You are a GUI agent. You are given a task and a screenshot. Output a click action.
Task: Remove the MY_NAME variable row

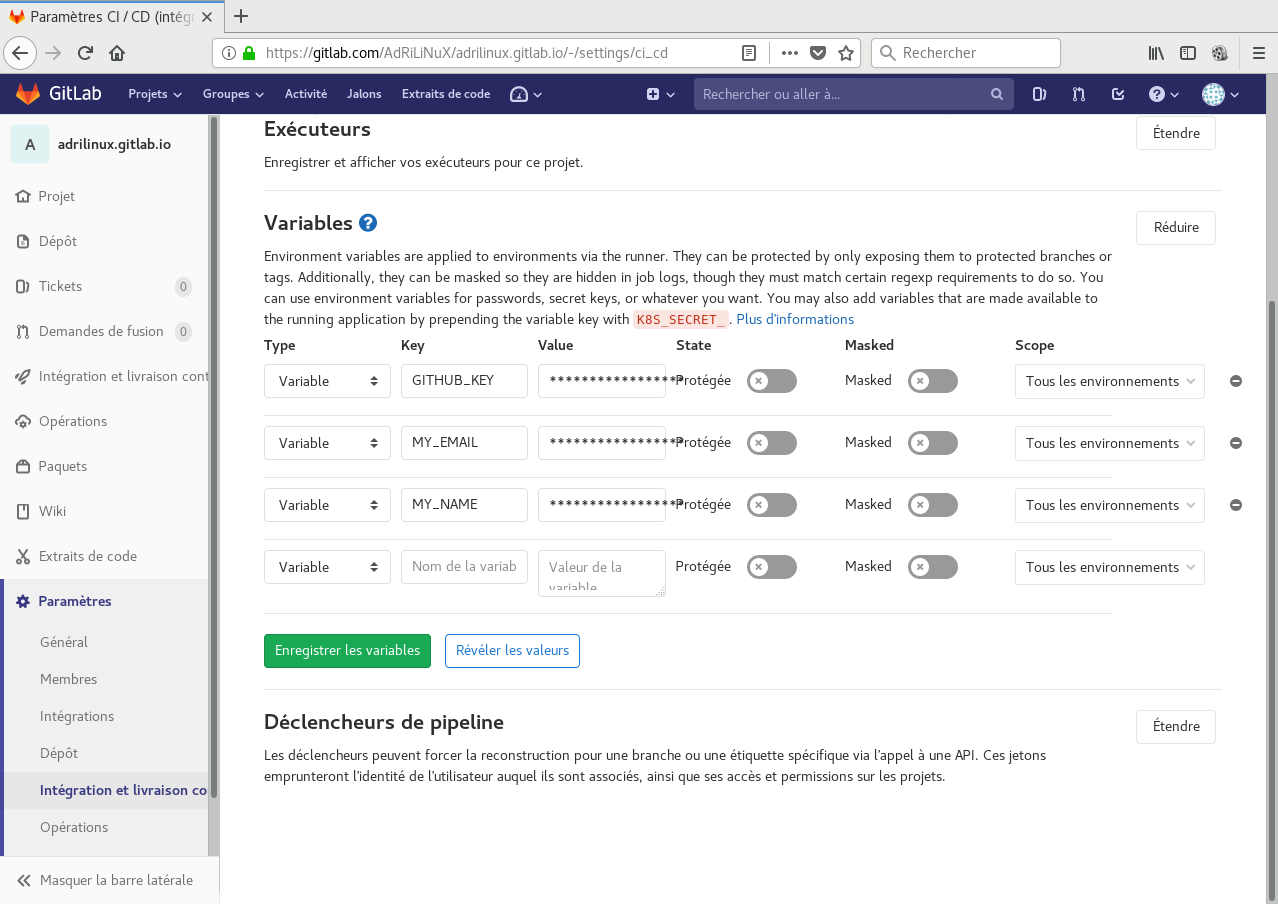click(x=1236, y=505)
